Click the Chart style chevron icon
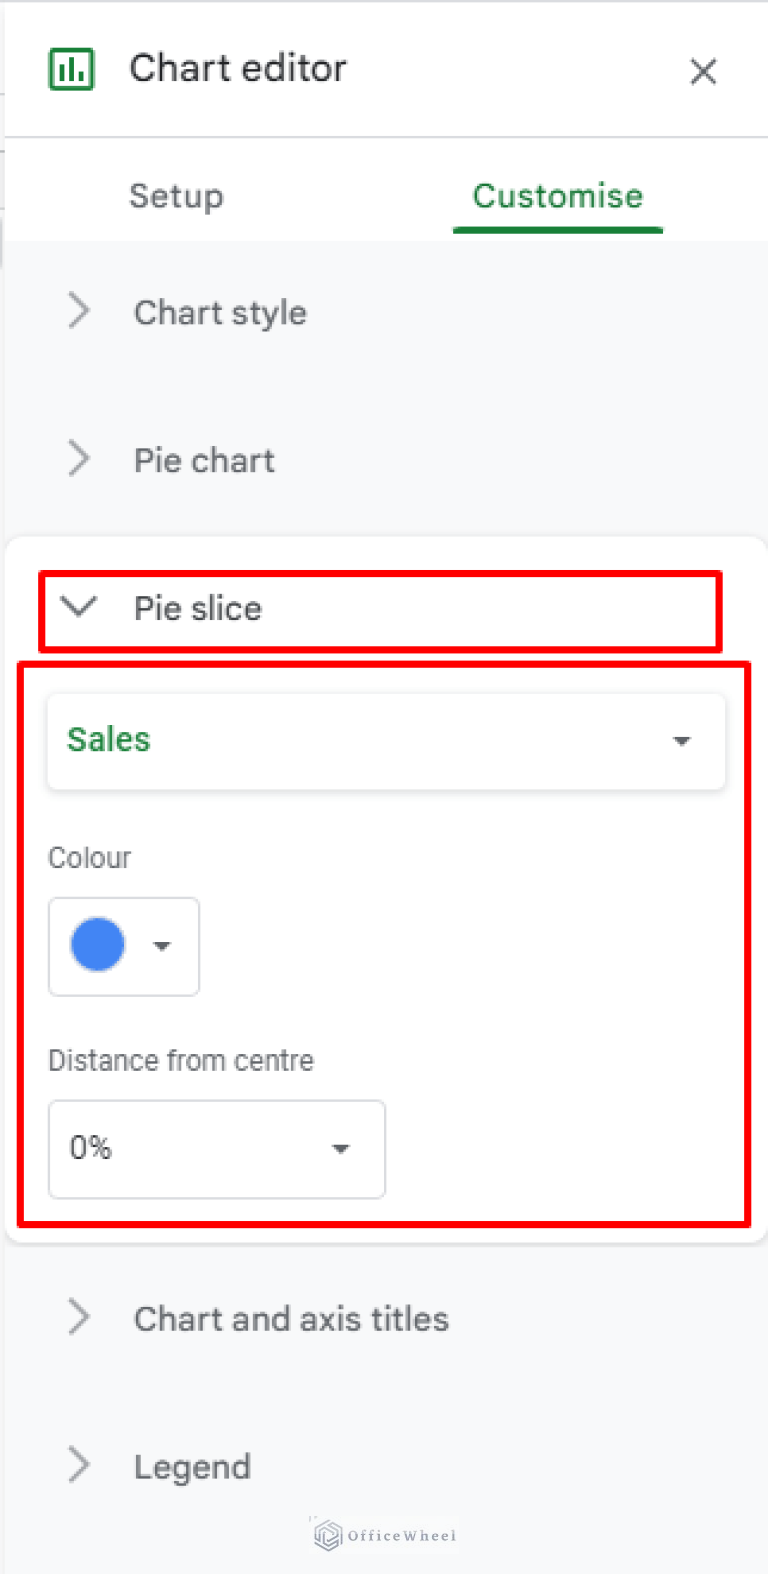The image size is (768, 1574). tap(79, 311)
